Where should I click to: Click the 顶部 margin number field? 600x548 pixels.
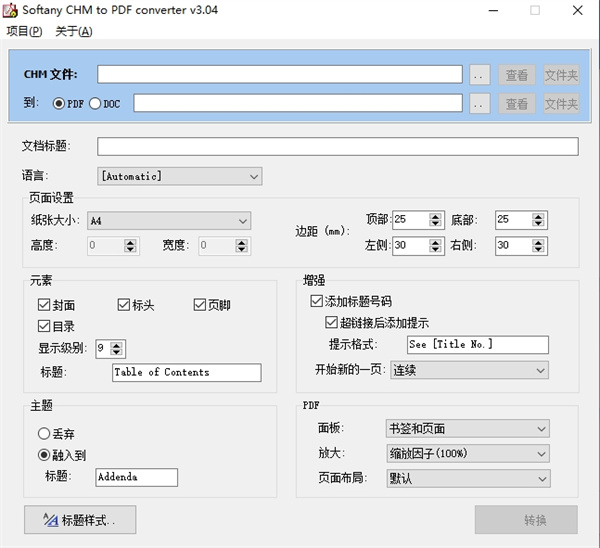click(411, 220)
